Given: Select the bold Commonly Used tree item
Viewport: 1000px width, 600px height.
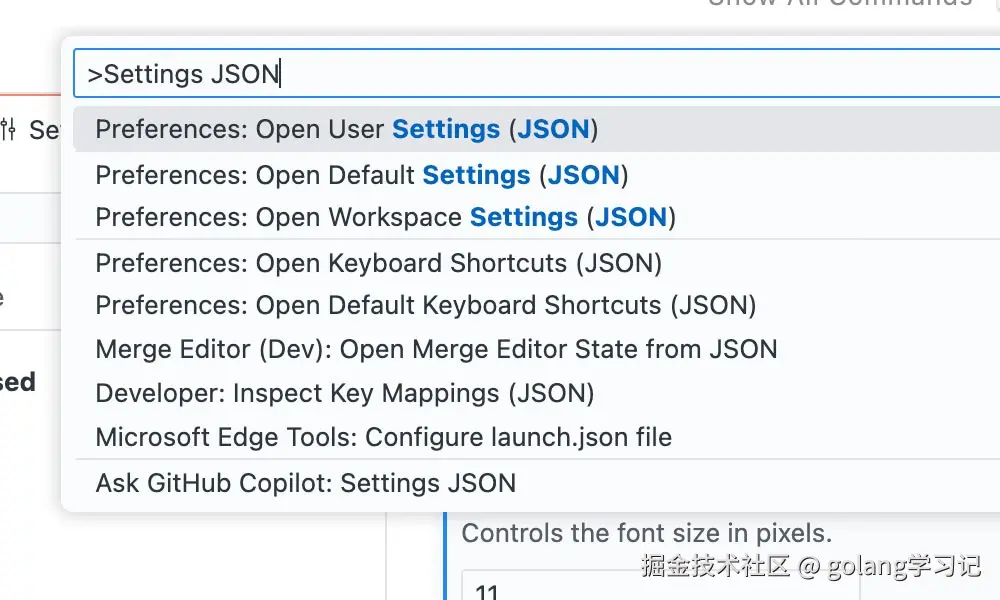Looking at the screenshot, I should click(20, 382).
